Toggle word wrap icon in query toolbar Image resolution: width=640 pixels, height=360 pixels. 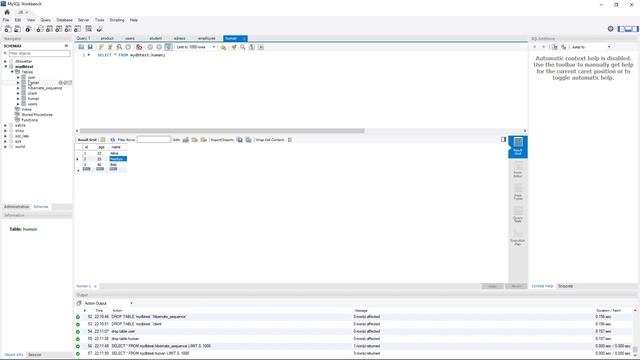[x=261, y=47]
